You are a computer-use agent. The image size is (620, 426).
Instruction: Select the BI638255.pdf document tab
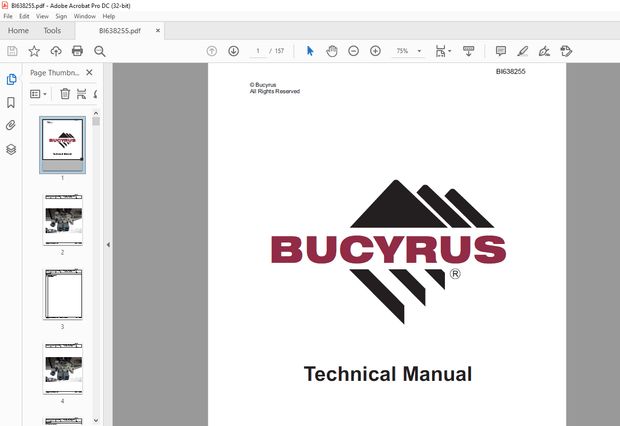point(119,30)
